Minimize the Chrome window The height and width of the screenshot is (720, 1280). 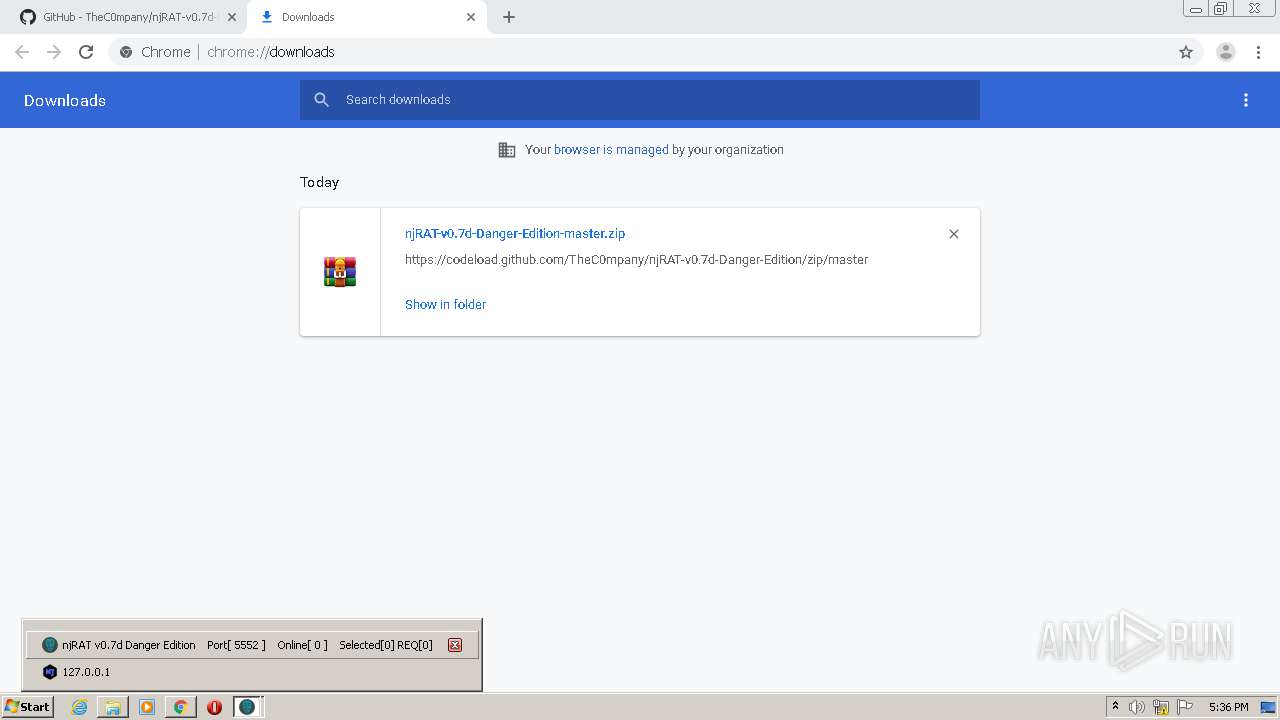pos(1196,9)
